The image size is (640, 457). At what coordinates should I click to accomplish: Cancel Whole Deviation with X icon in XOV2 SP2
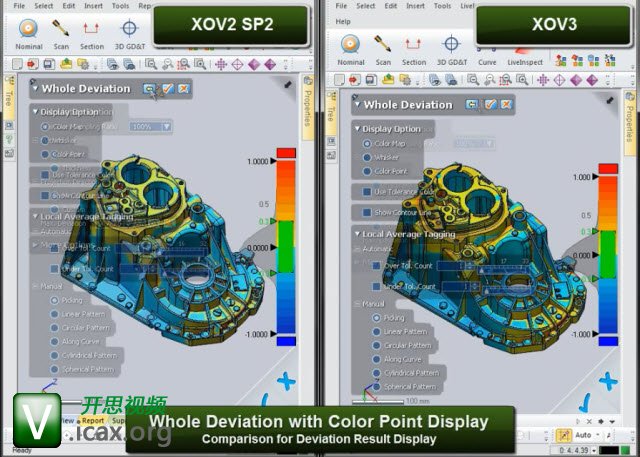click(184, 89)
